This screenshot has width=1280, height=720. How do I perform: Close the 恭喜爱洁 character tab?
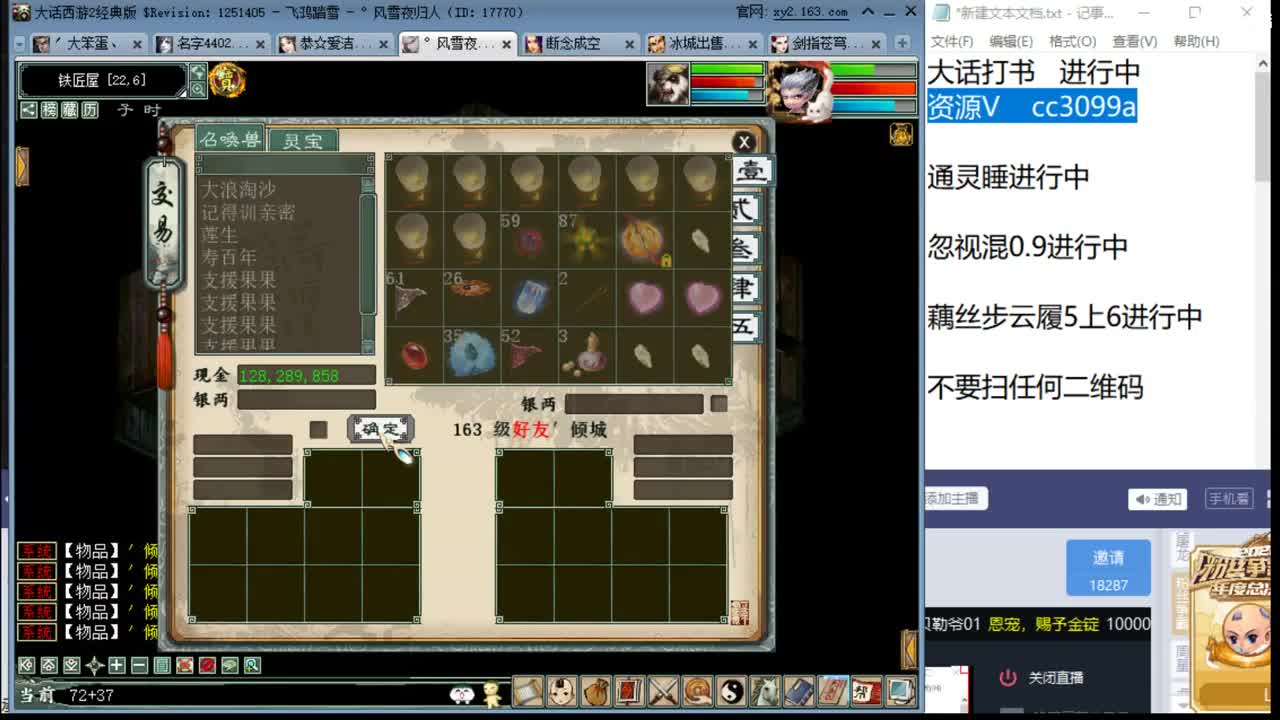pyautogui.click(x=383, y=45)
